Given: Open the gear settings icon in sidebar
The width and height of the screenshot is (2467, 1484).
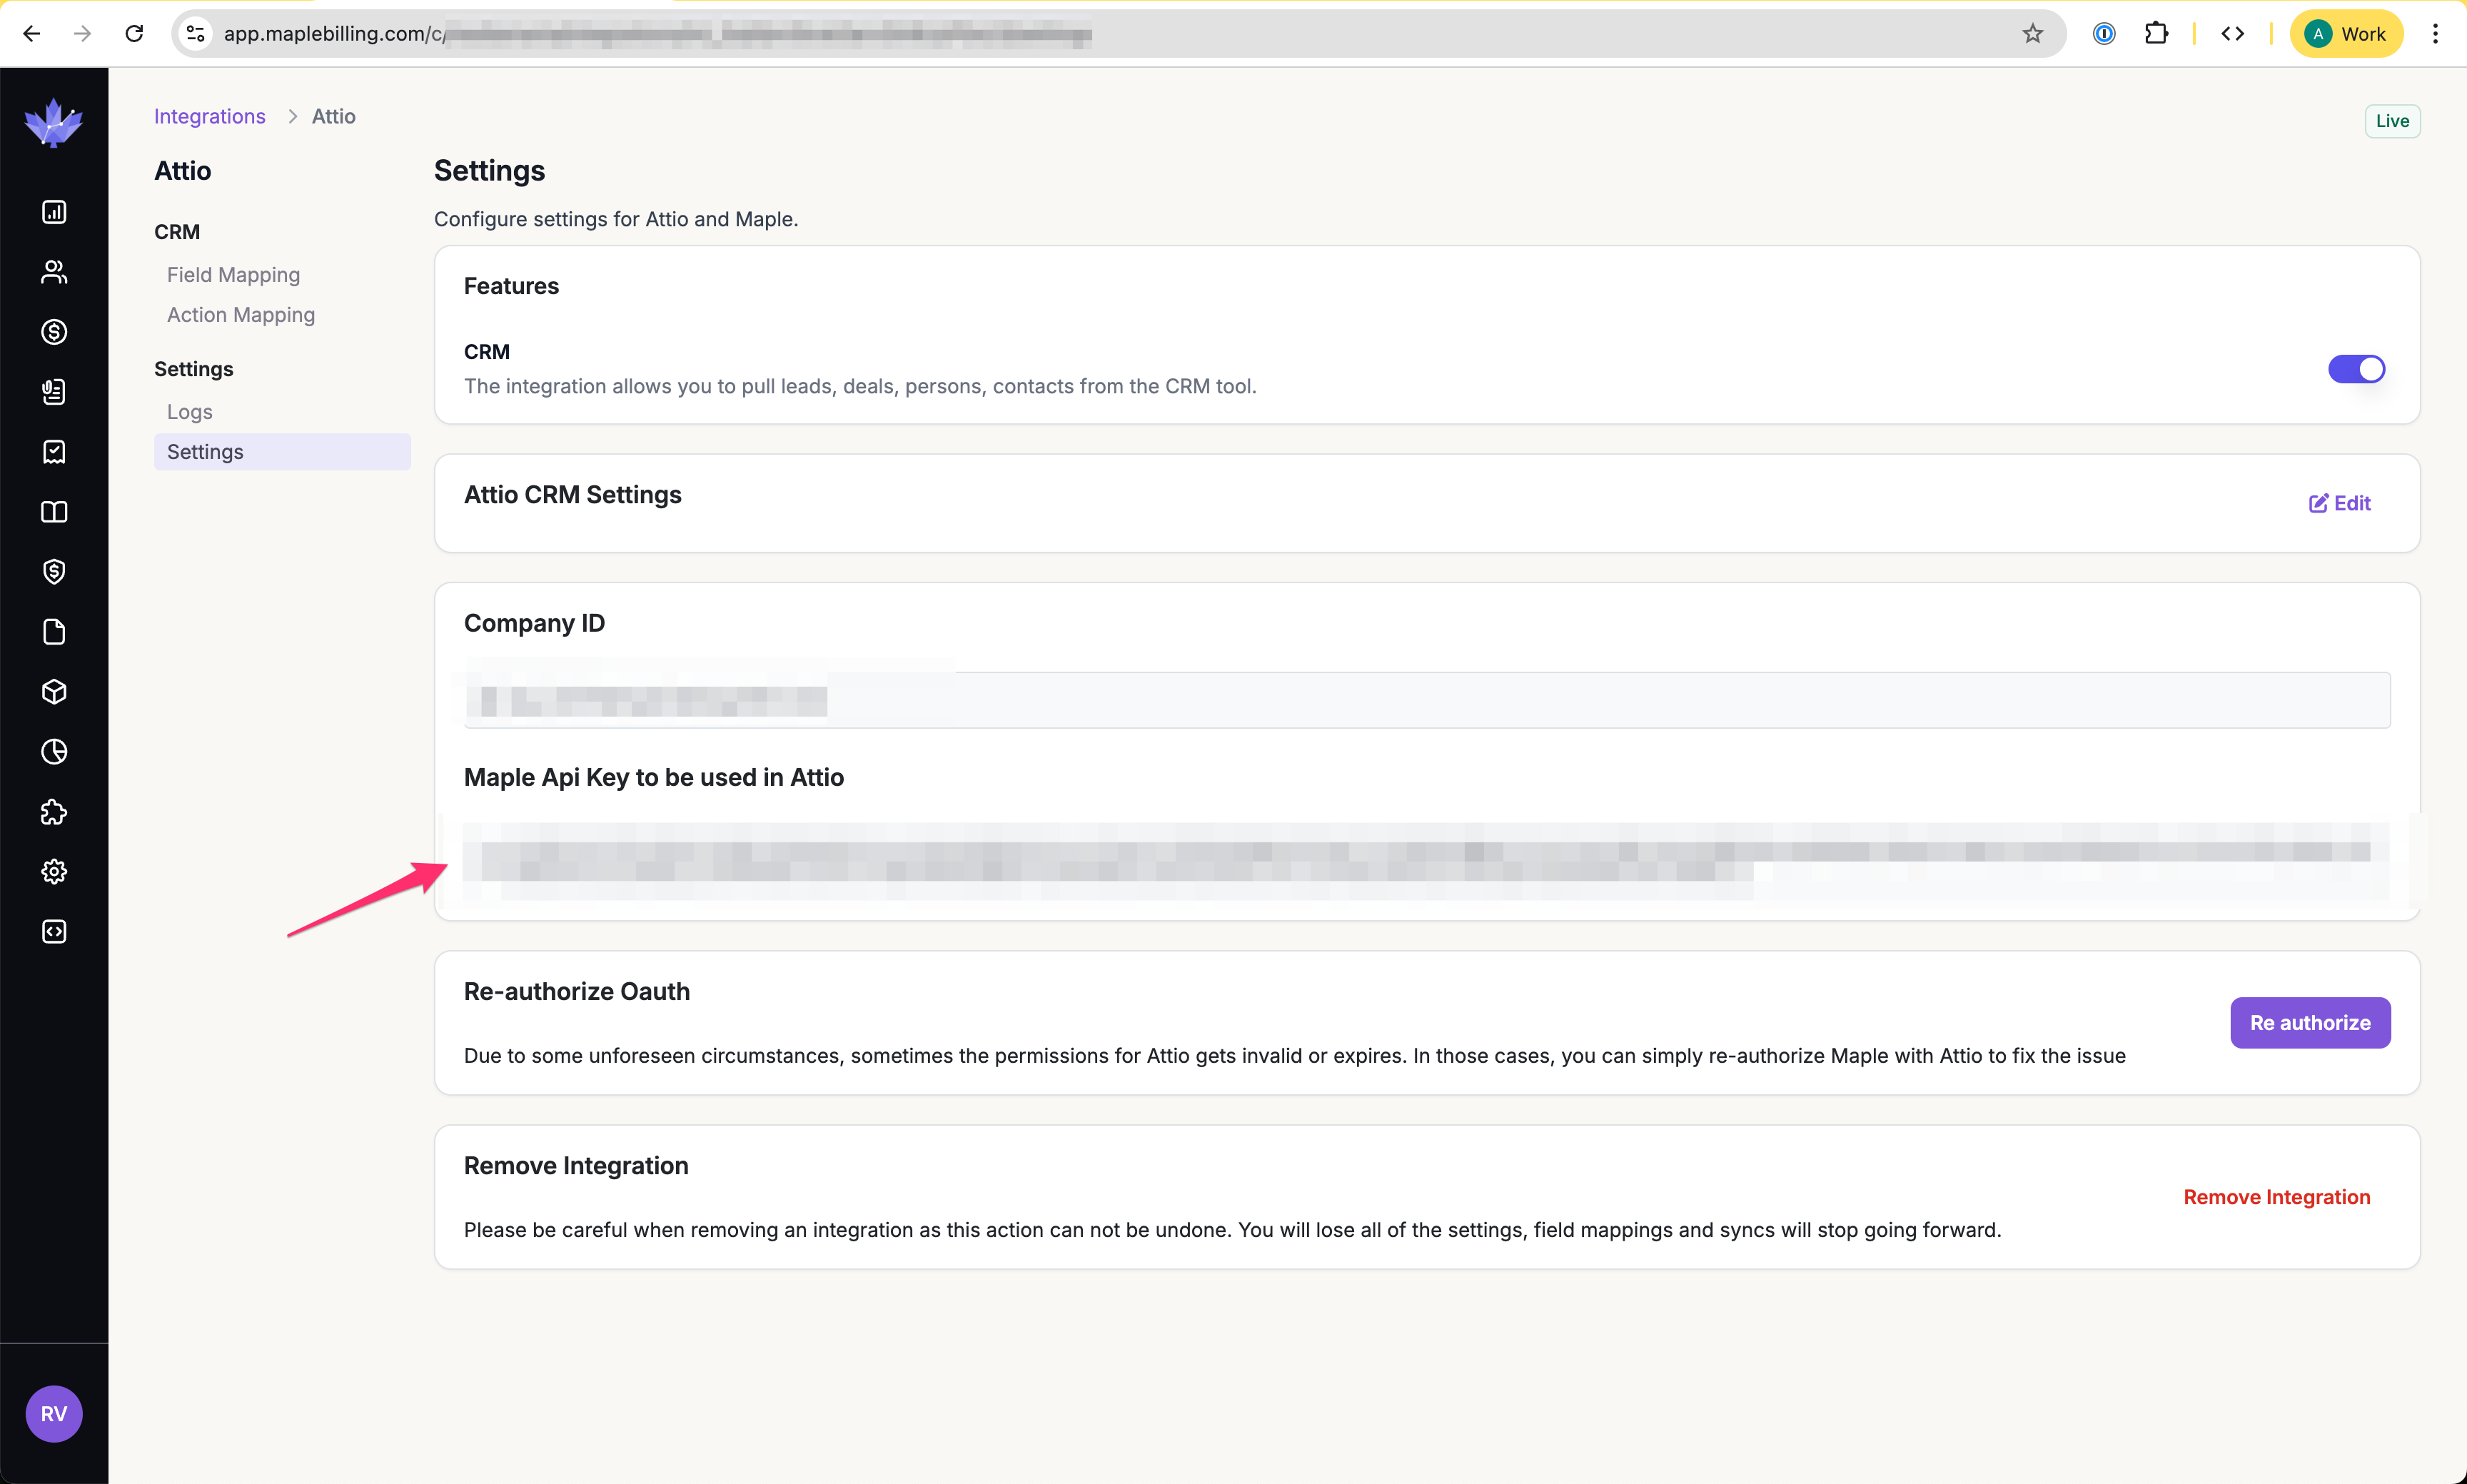Looking at the screenshot, I should pyautogui.click(x=54, y=872).
